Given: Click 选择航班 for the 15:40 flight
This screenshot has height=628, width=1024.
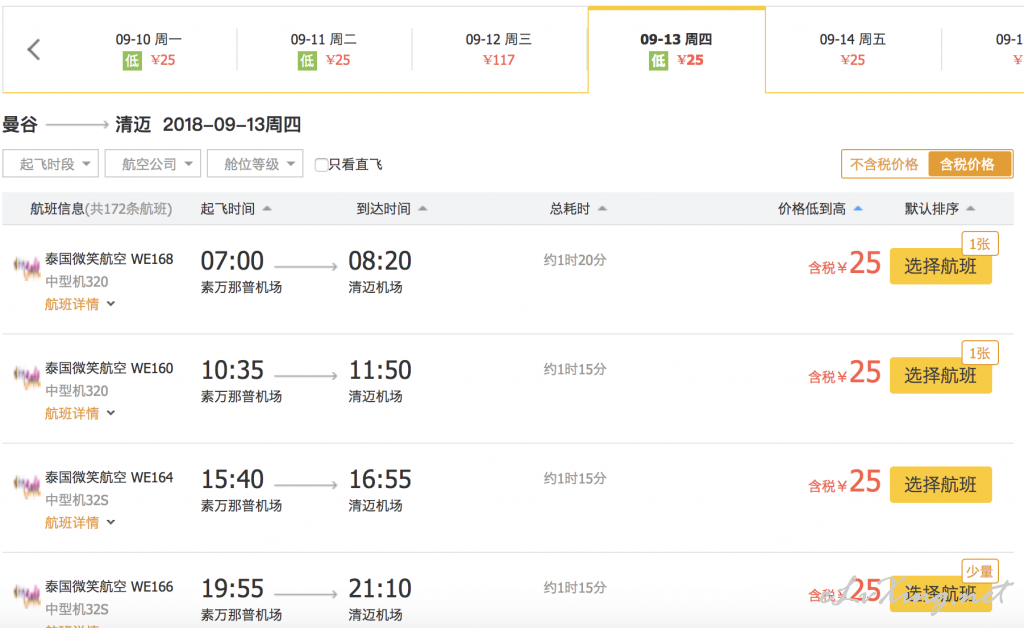Looking at the screenshot, I should point(940,484).
